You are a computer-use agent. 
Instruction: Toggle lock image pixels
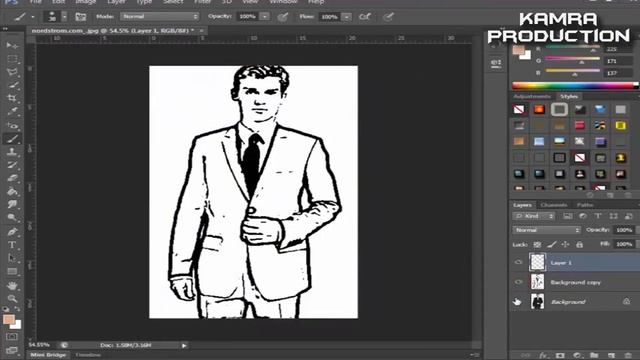(551, 244)
